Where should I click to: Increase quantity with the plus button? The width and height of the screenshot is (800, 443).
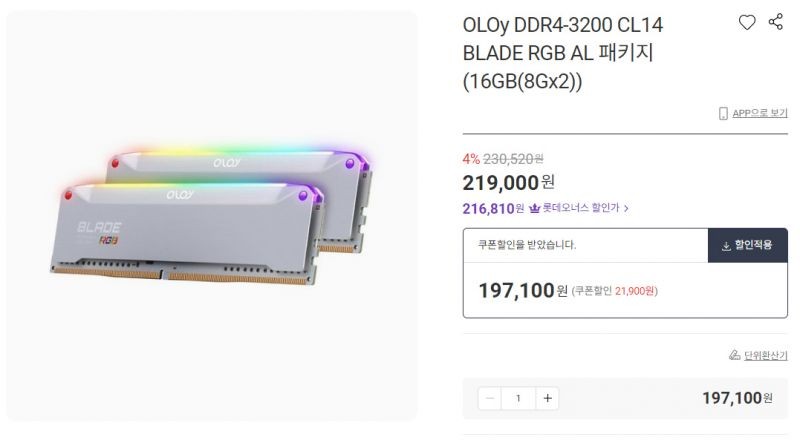coord(547,398)
